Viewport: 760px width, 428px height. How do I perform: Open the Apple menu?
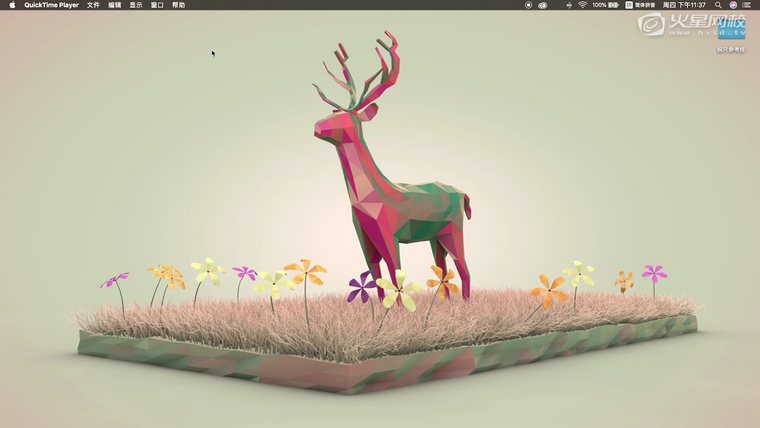12,5
